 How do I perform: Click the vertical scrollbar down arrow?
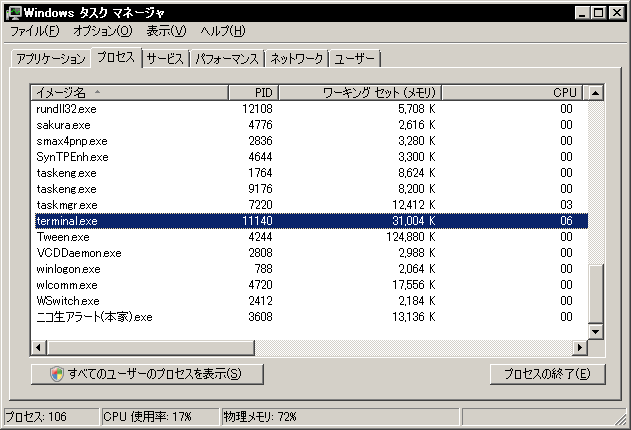coord(595,332)
